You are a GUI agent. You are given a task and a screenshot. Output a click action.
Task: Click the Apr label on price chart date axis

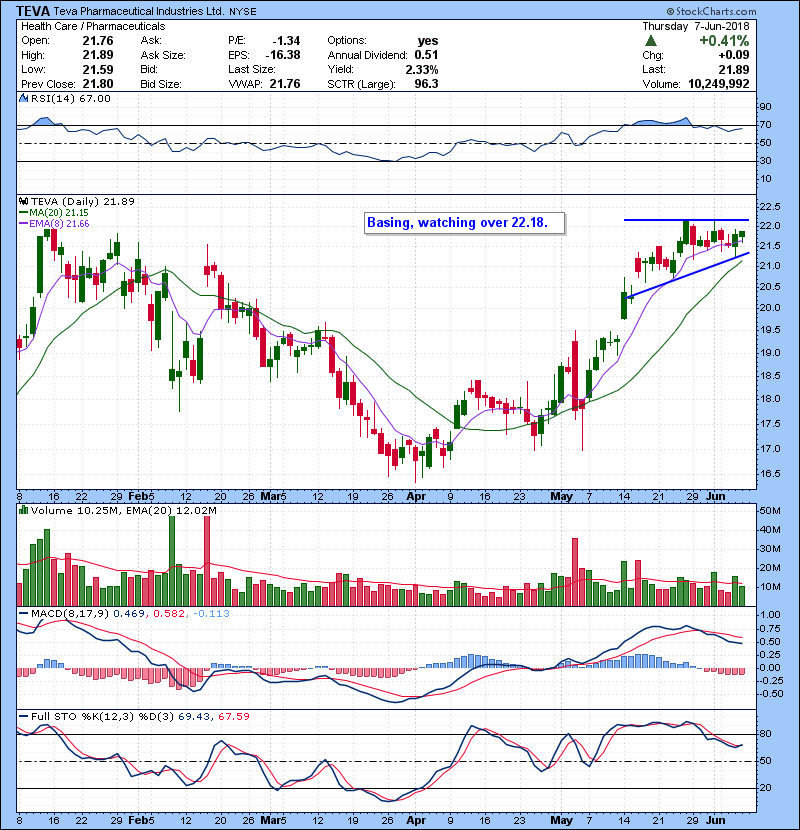click(x=416, y=497)
